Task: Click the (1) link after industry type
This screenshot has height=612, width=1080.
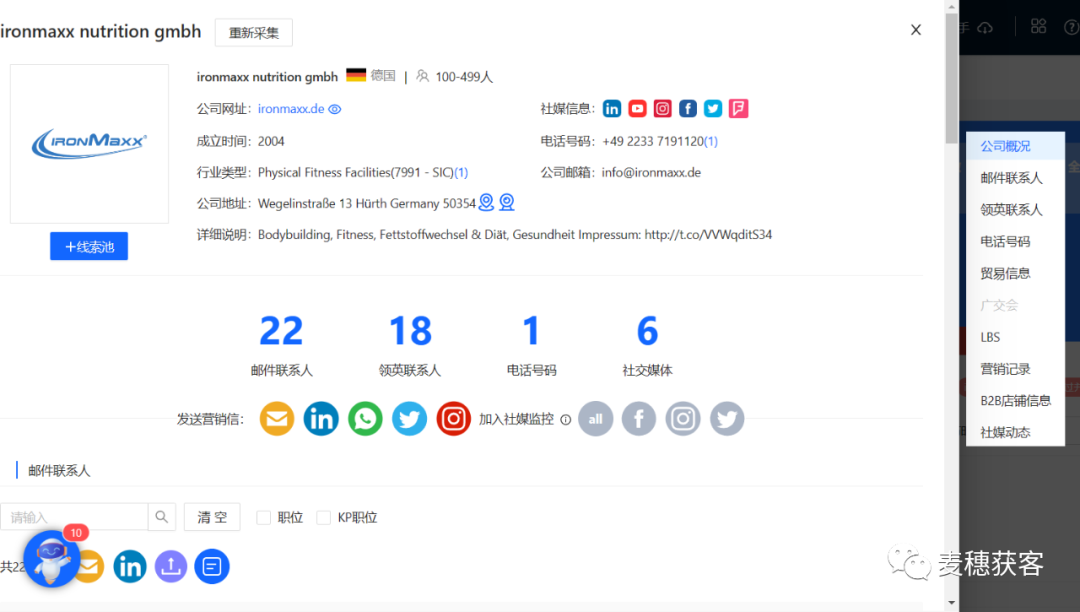Action: [x=461, y=173]
